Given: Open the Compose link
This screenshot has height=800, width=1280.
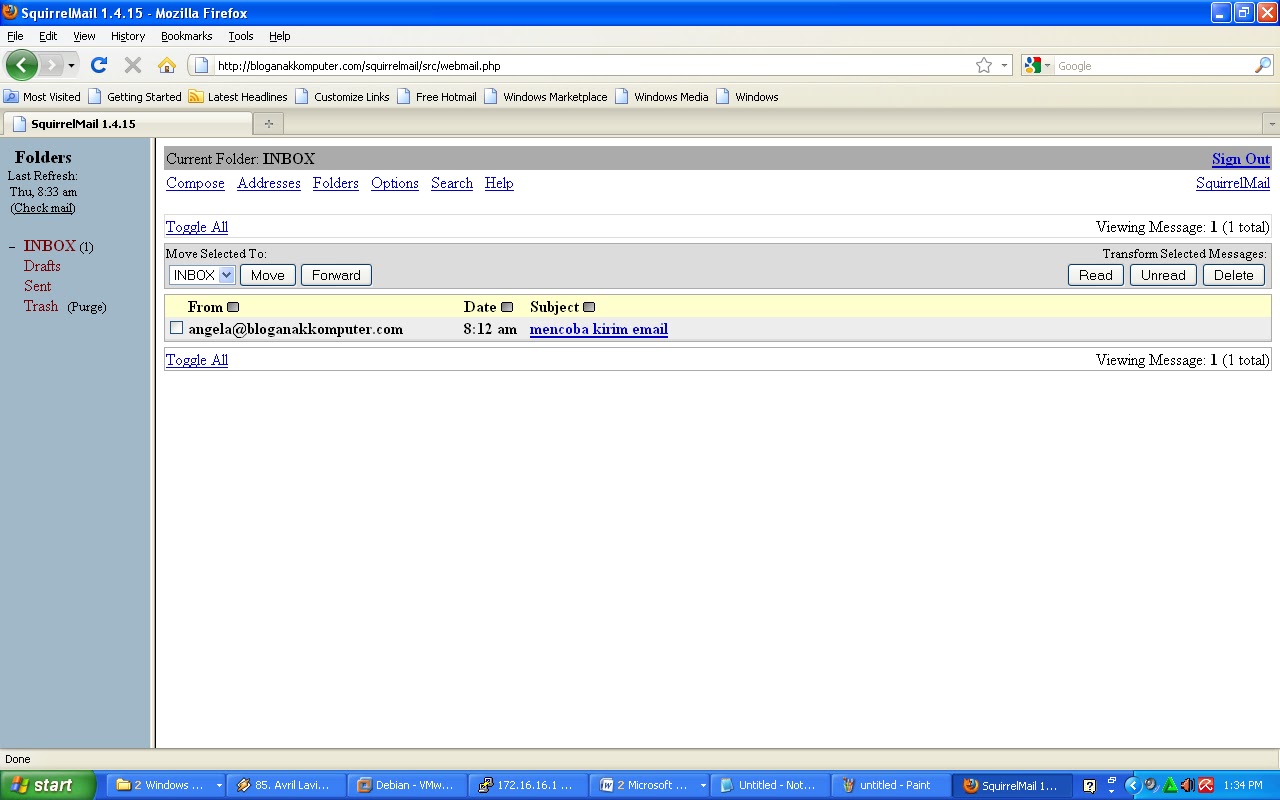Looking at the screenshot, I should pos(195,183).
